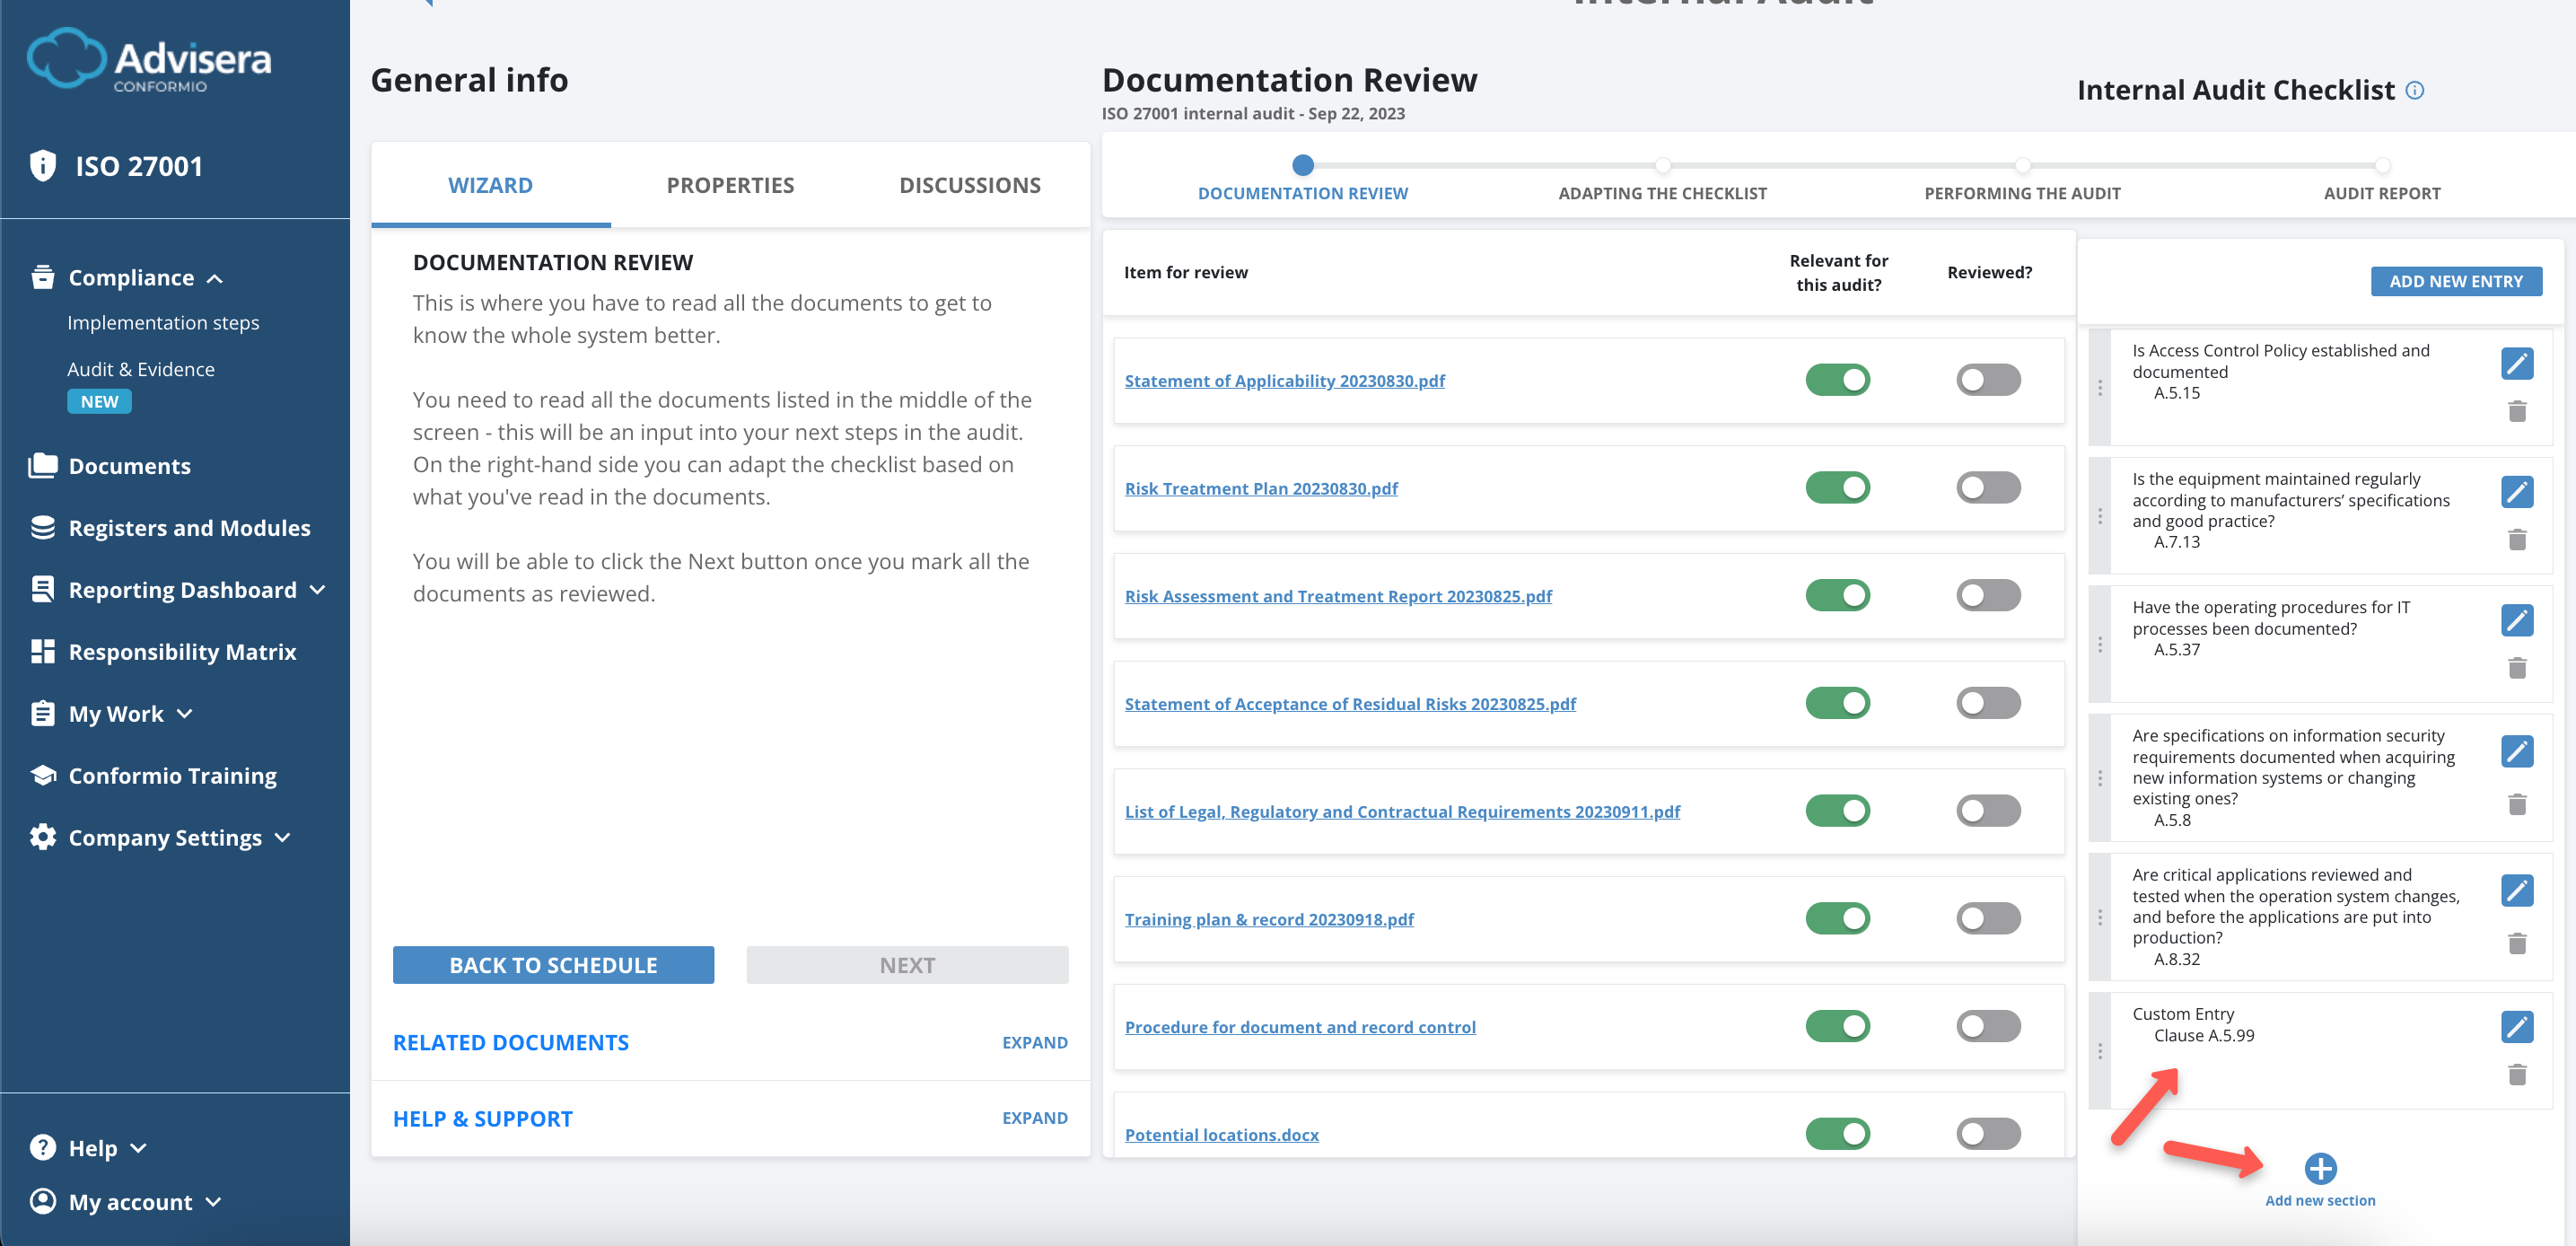Switch to the Discussions tab
Viewport: 2576px width, 1246px height.
tap(969, 185)
